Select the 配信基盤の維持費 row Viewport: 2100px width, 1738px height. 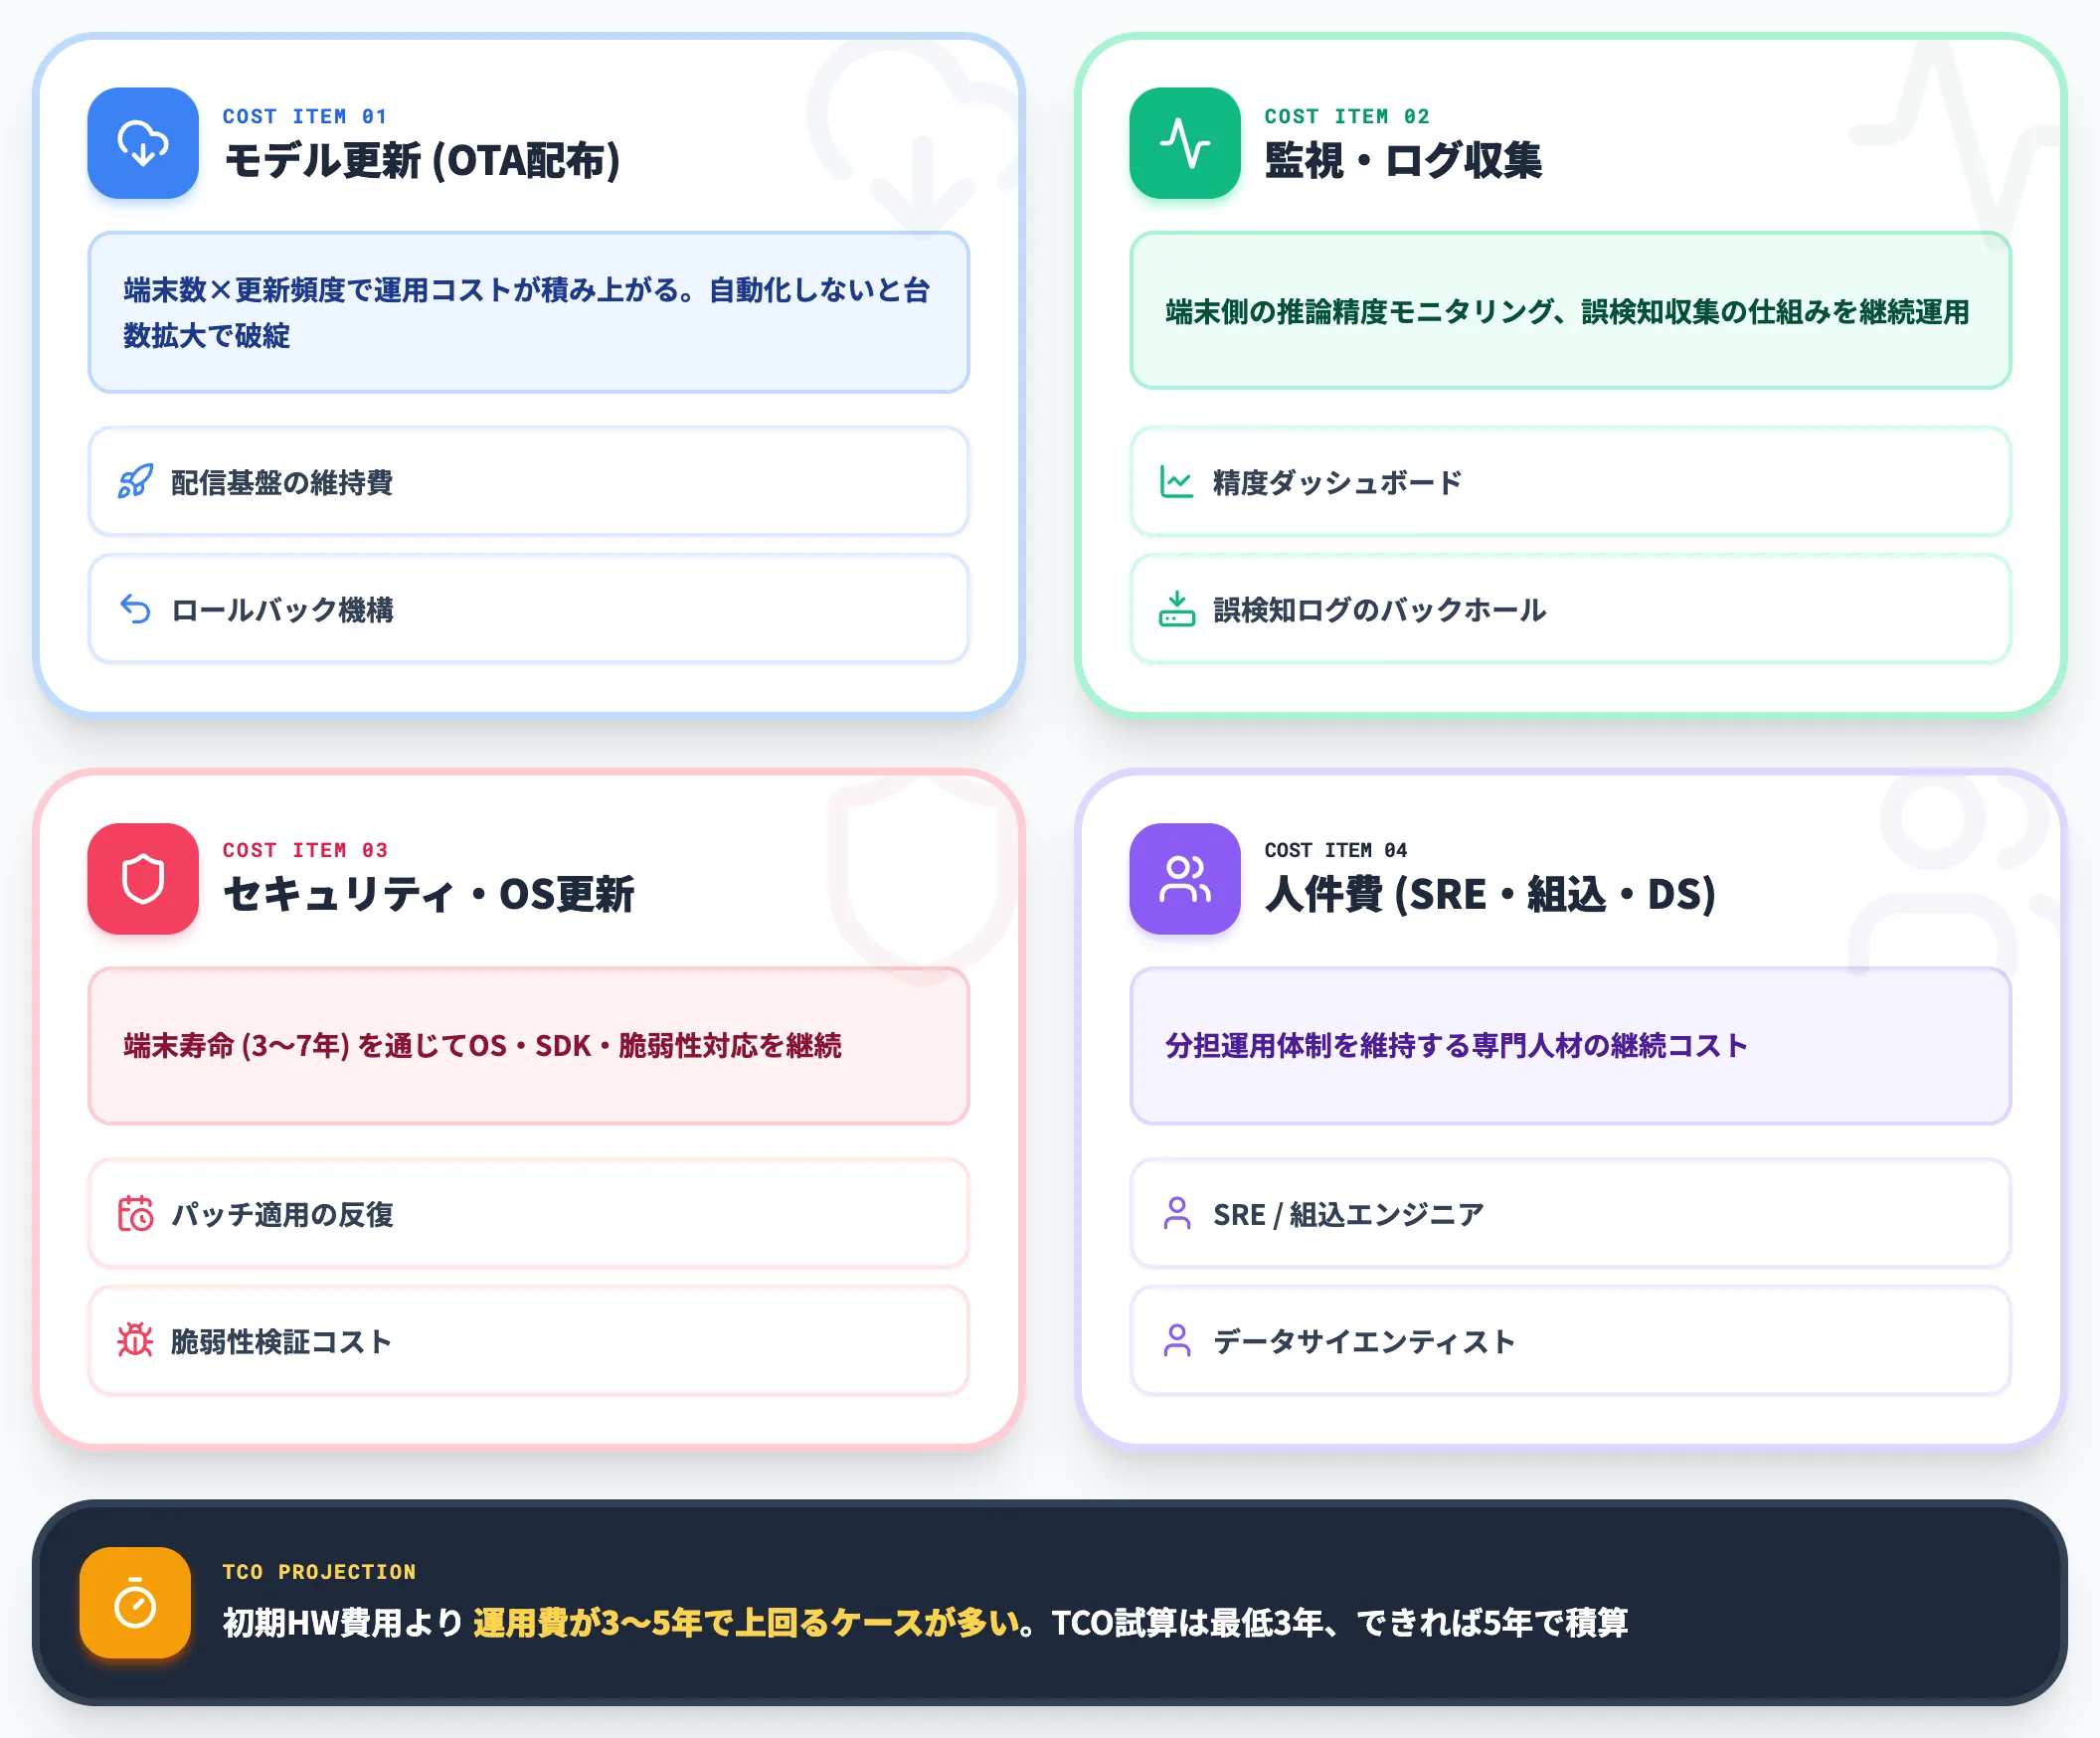[529, 482]
